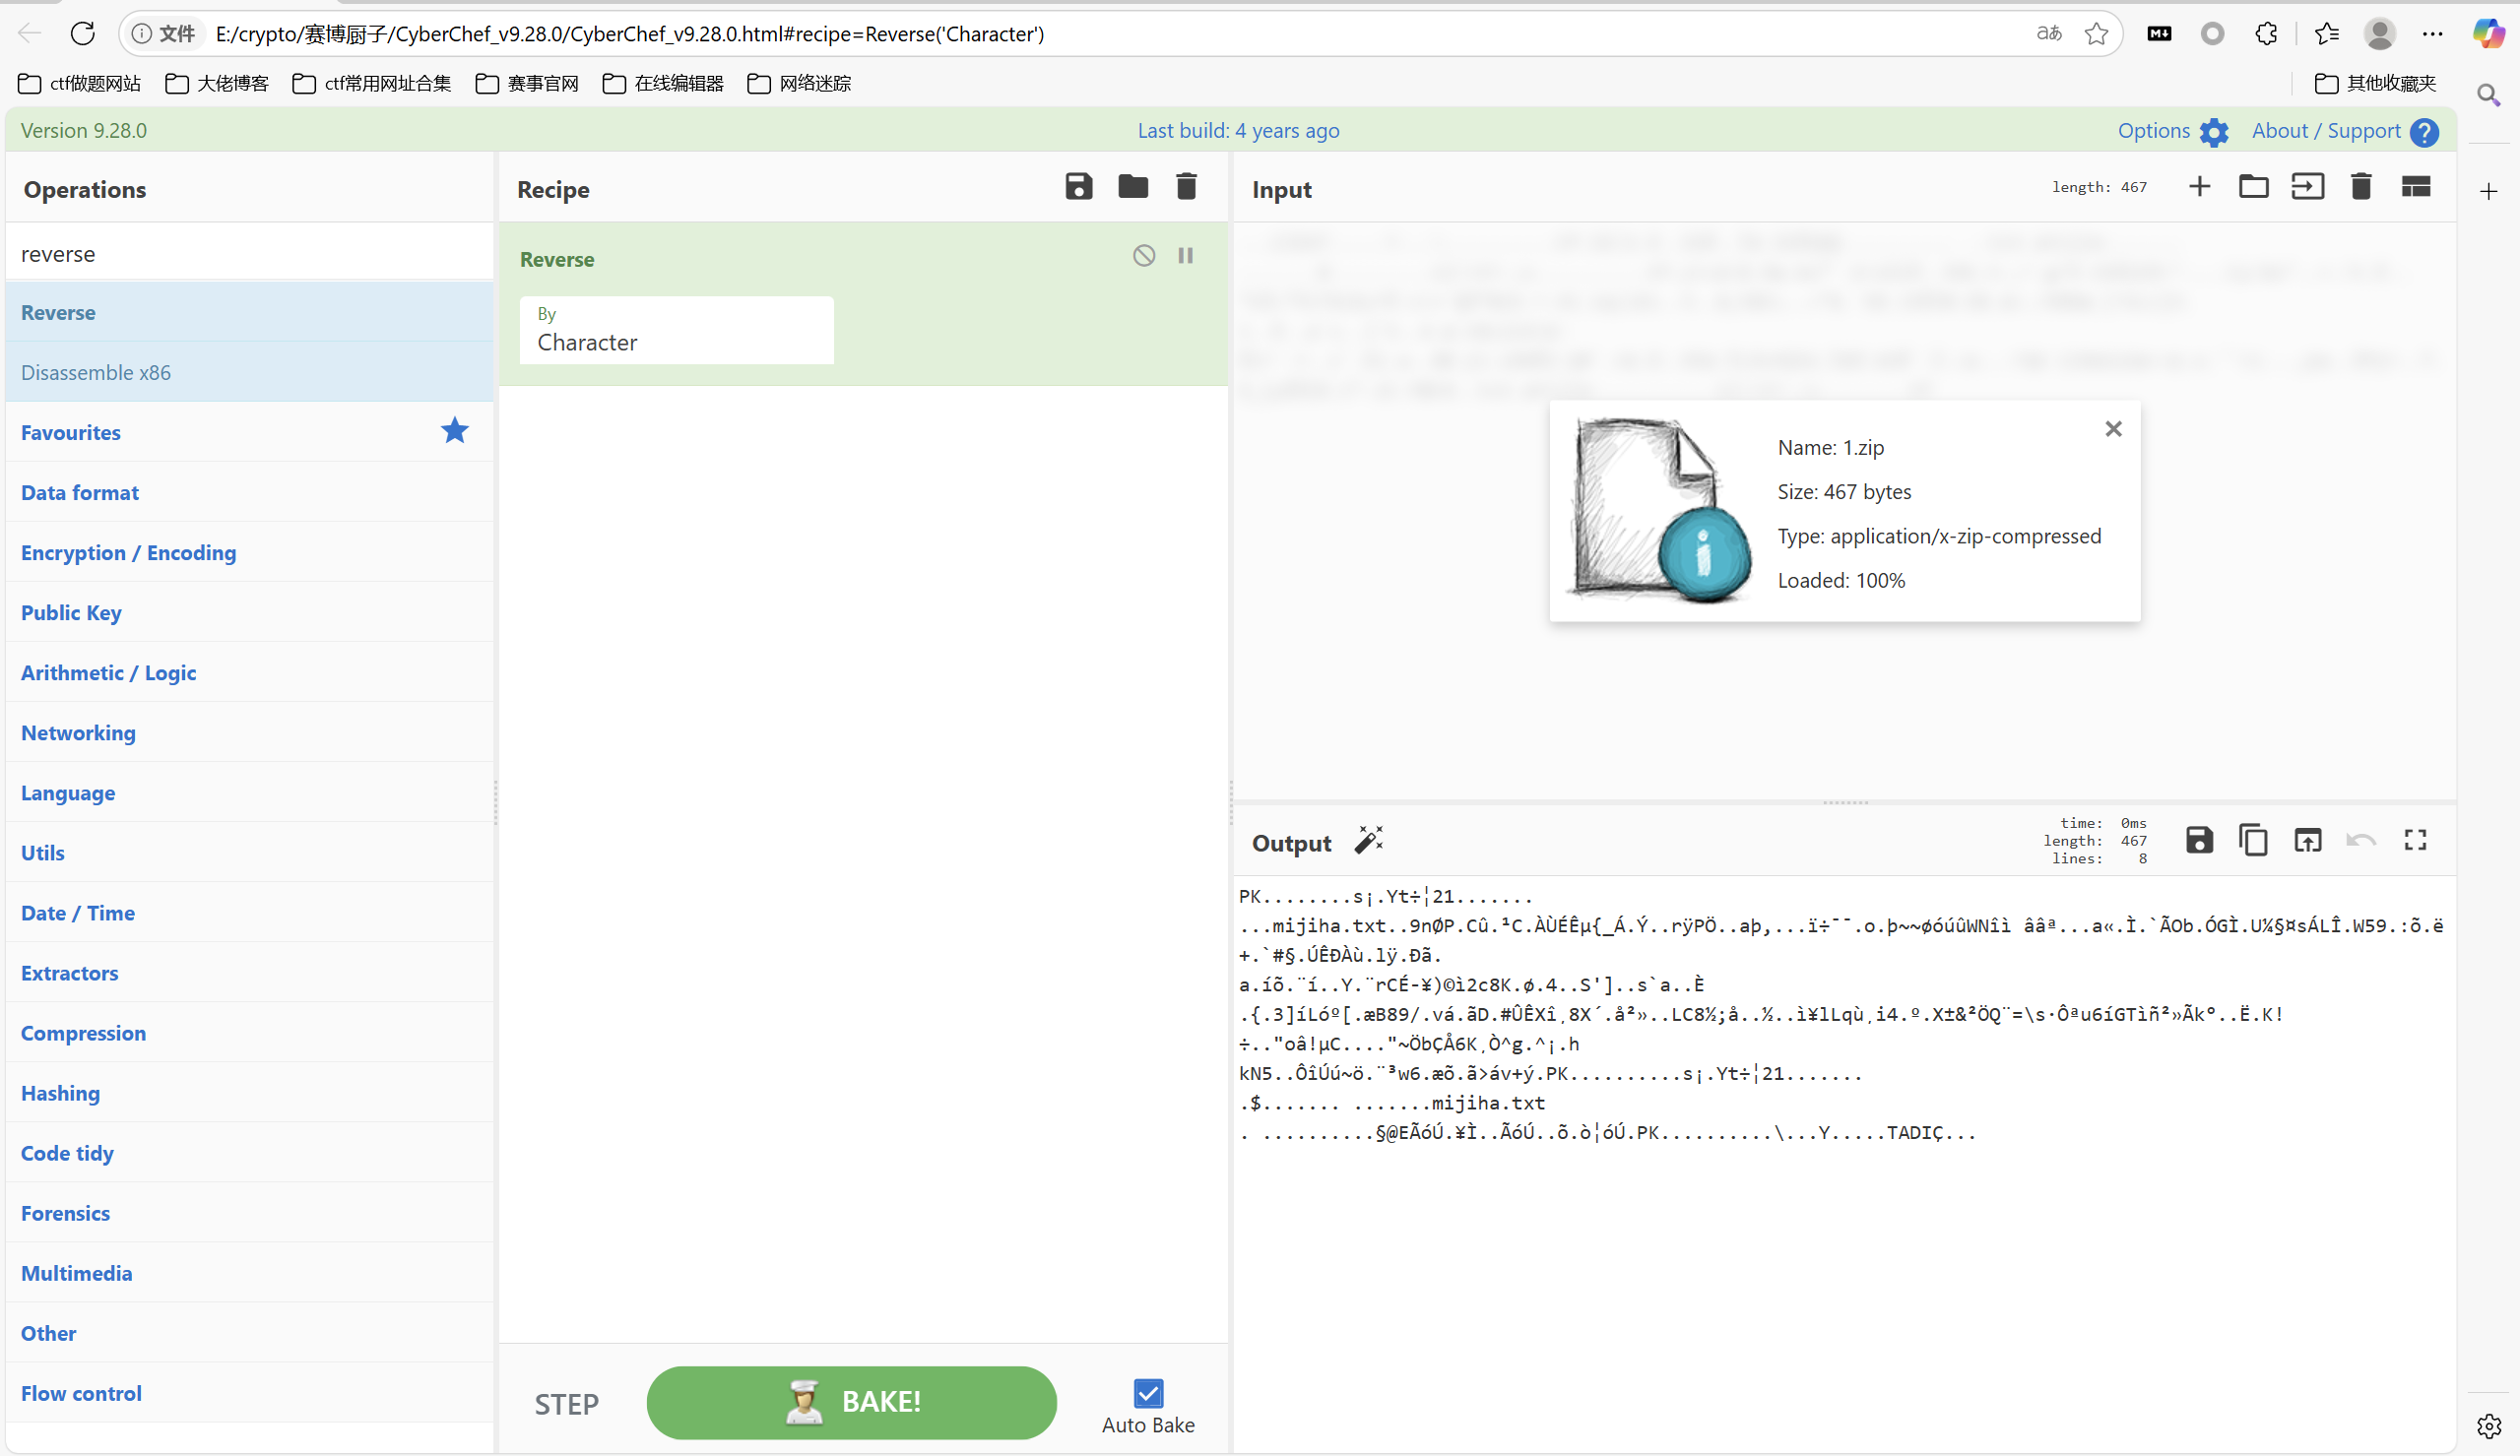Image resolution: width=2520 pixels, height=1456 pixels.
Task: Expand the Extractors category
Action: pos(249,972)
